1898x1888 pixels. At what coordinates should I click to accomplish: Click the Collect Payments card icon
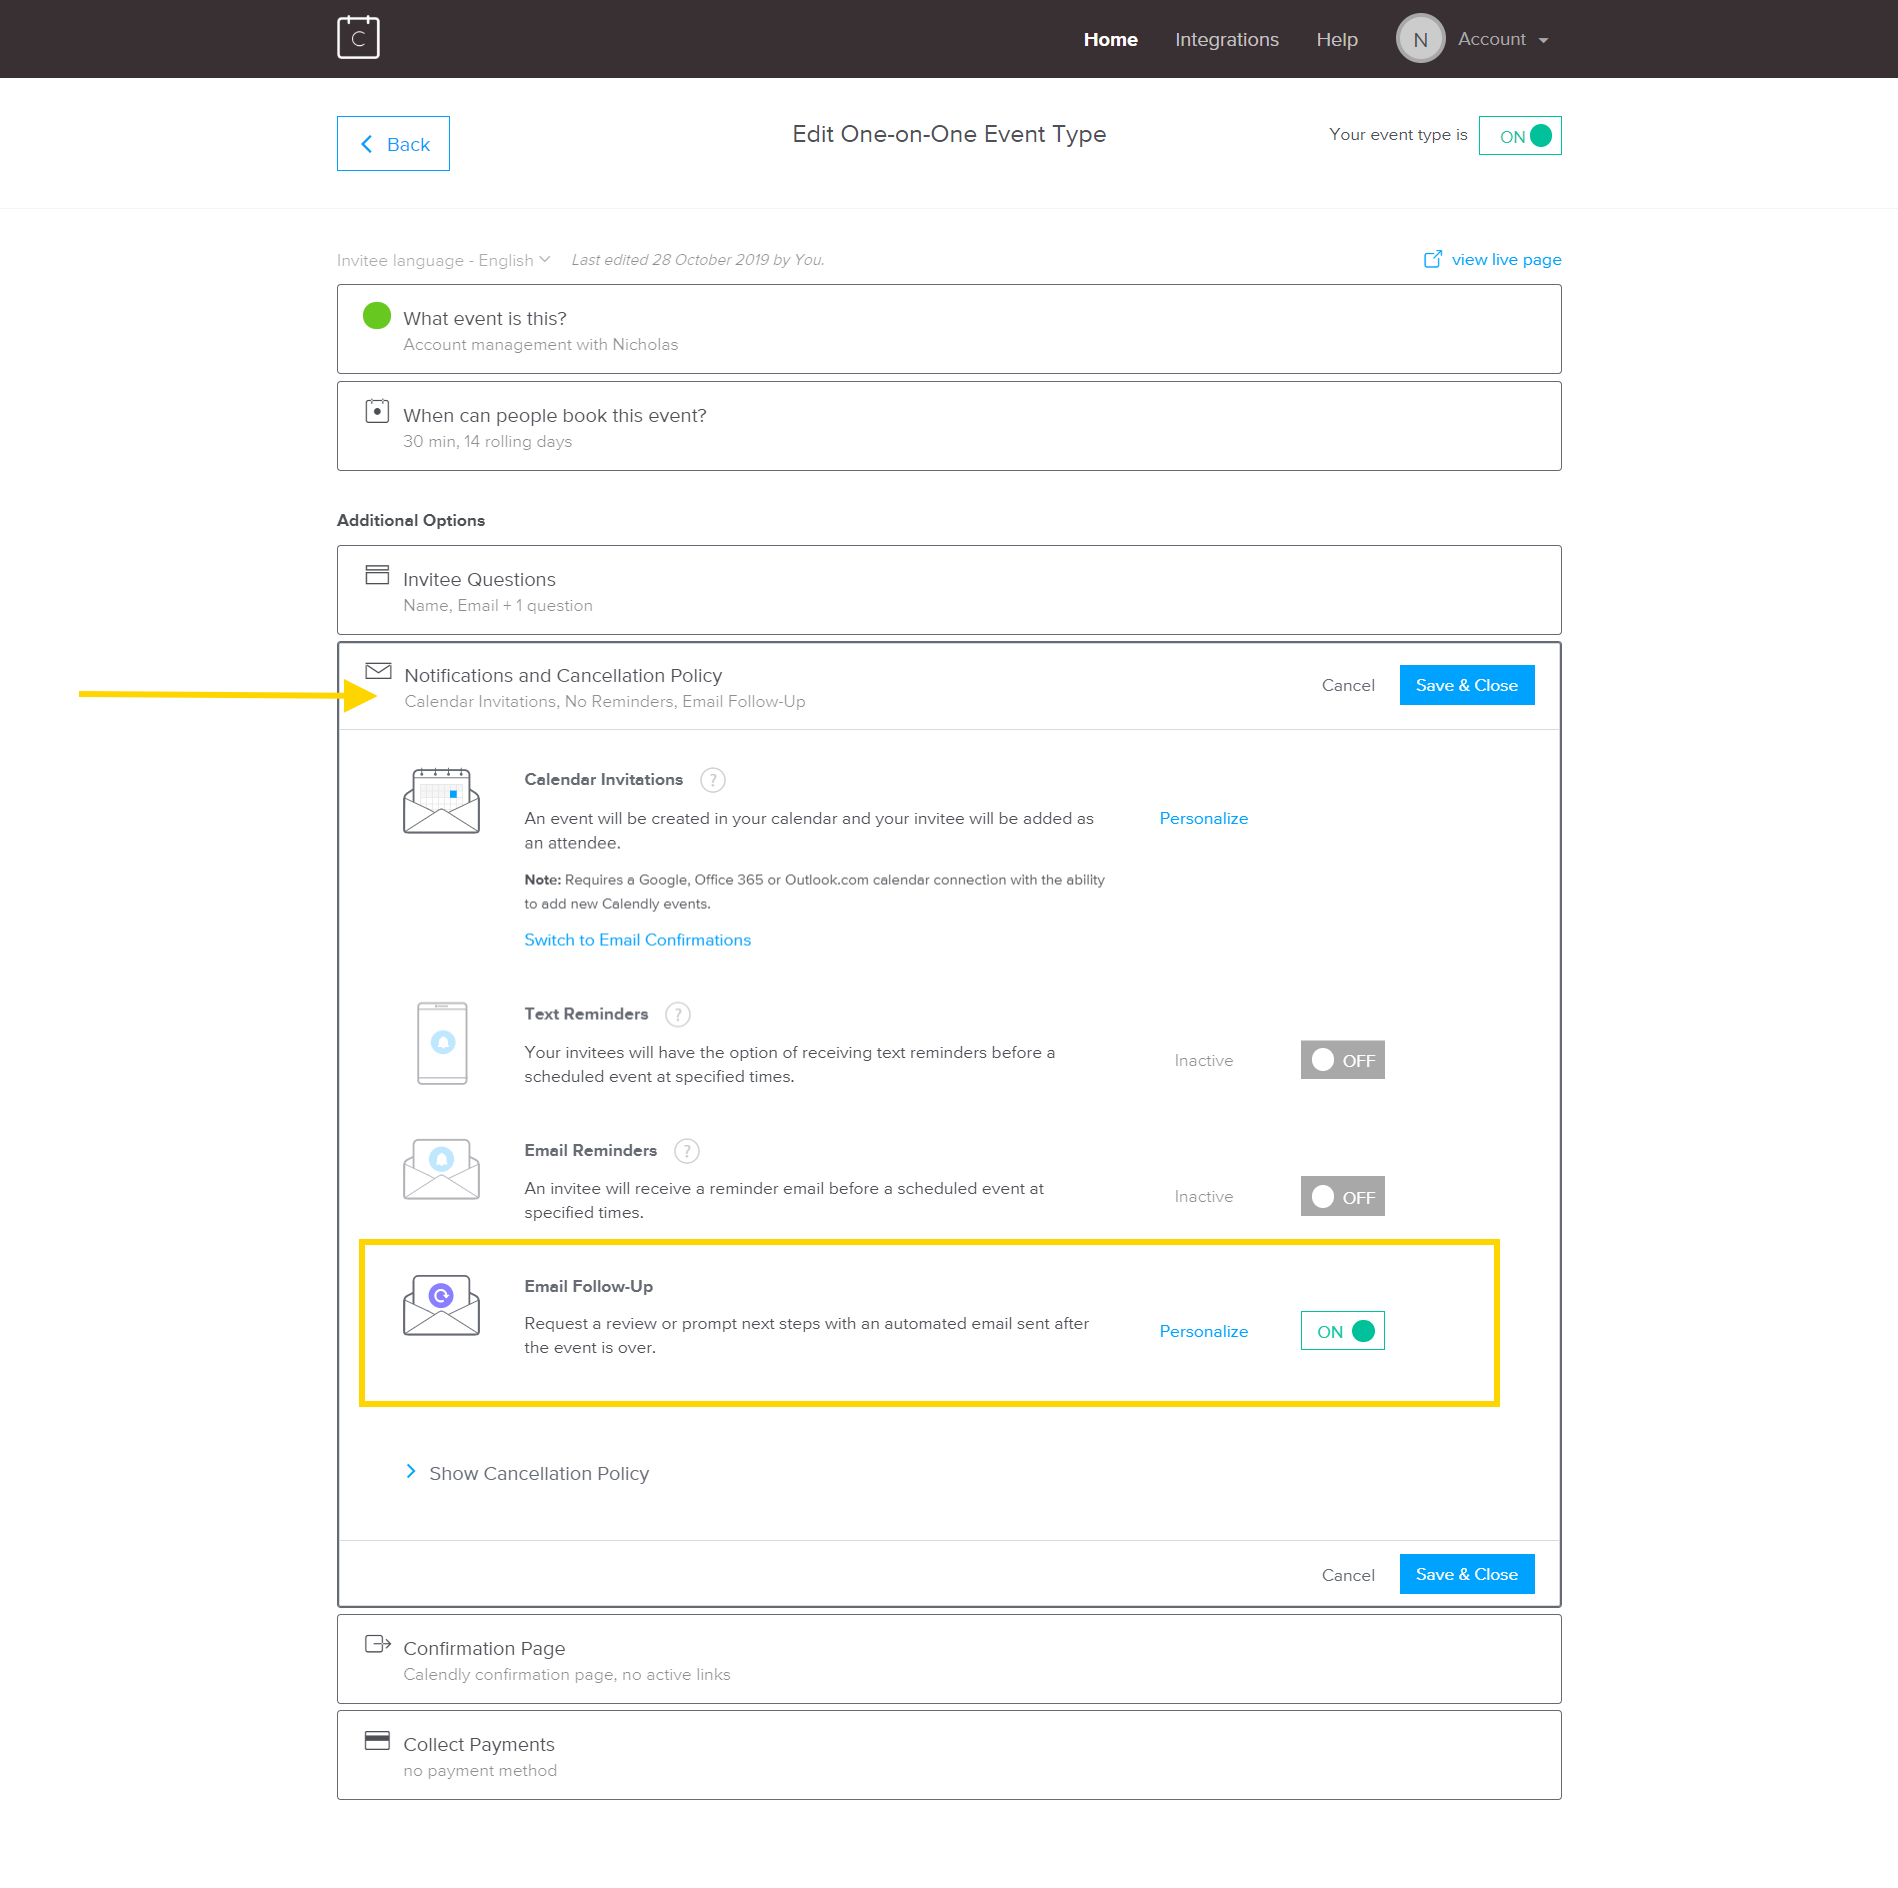click(x=377, y=1740)
